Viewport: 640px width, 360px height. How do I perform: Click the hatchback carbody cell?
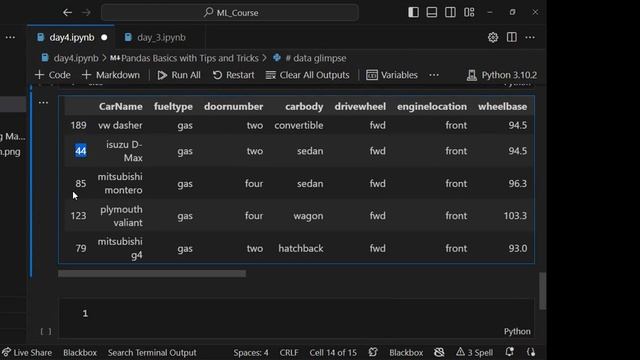point(301,248)
